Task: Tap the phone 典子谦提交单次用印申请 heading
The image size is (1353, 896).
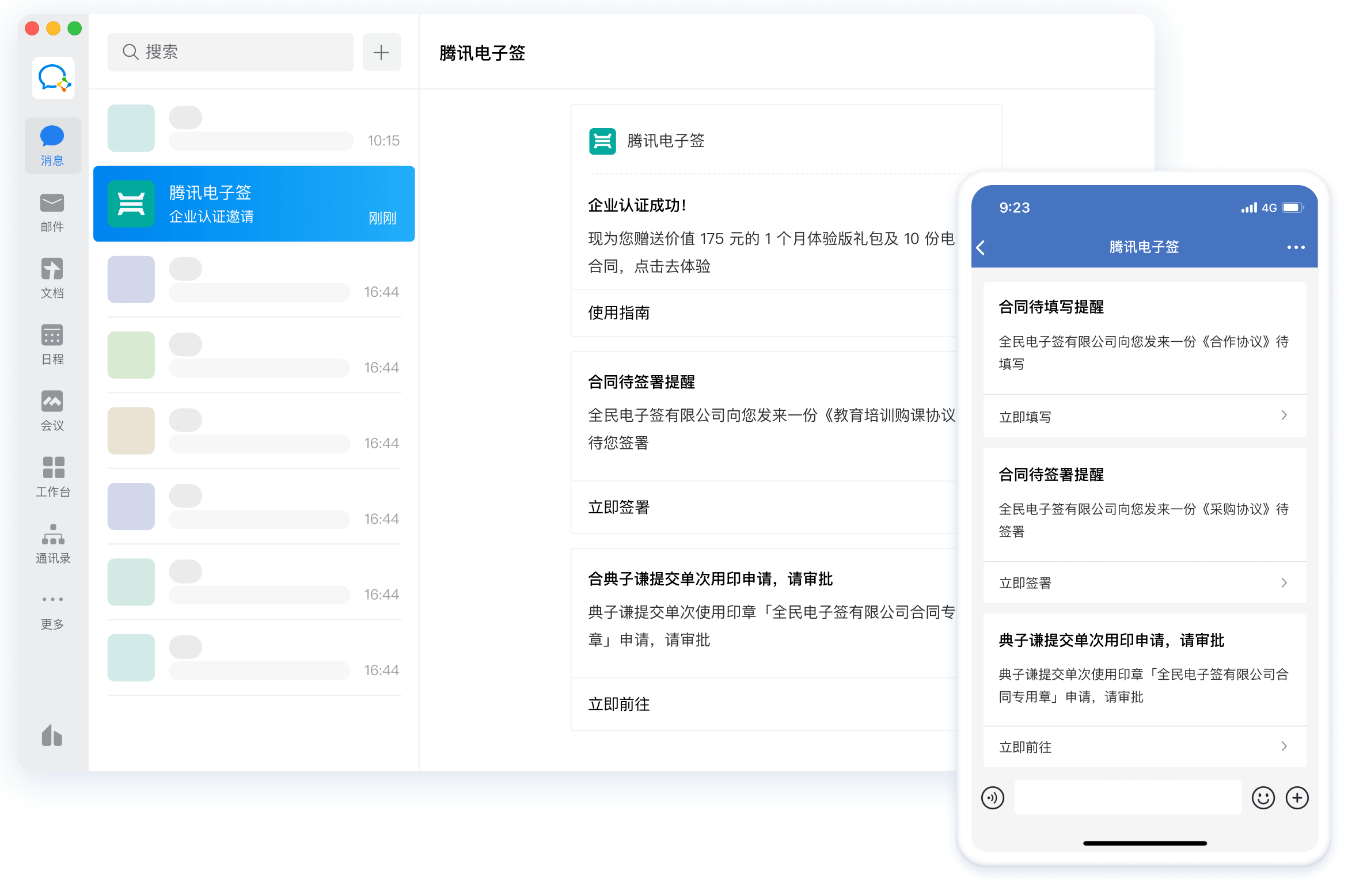Action: [x=1111, y=640]
